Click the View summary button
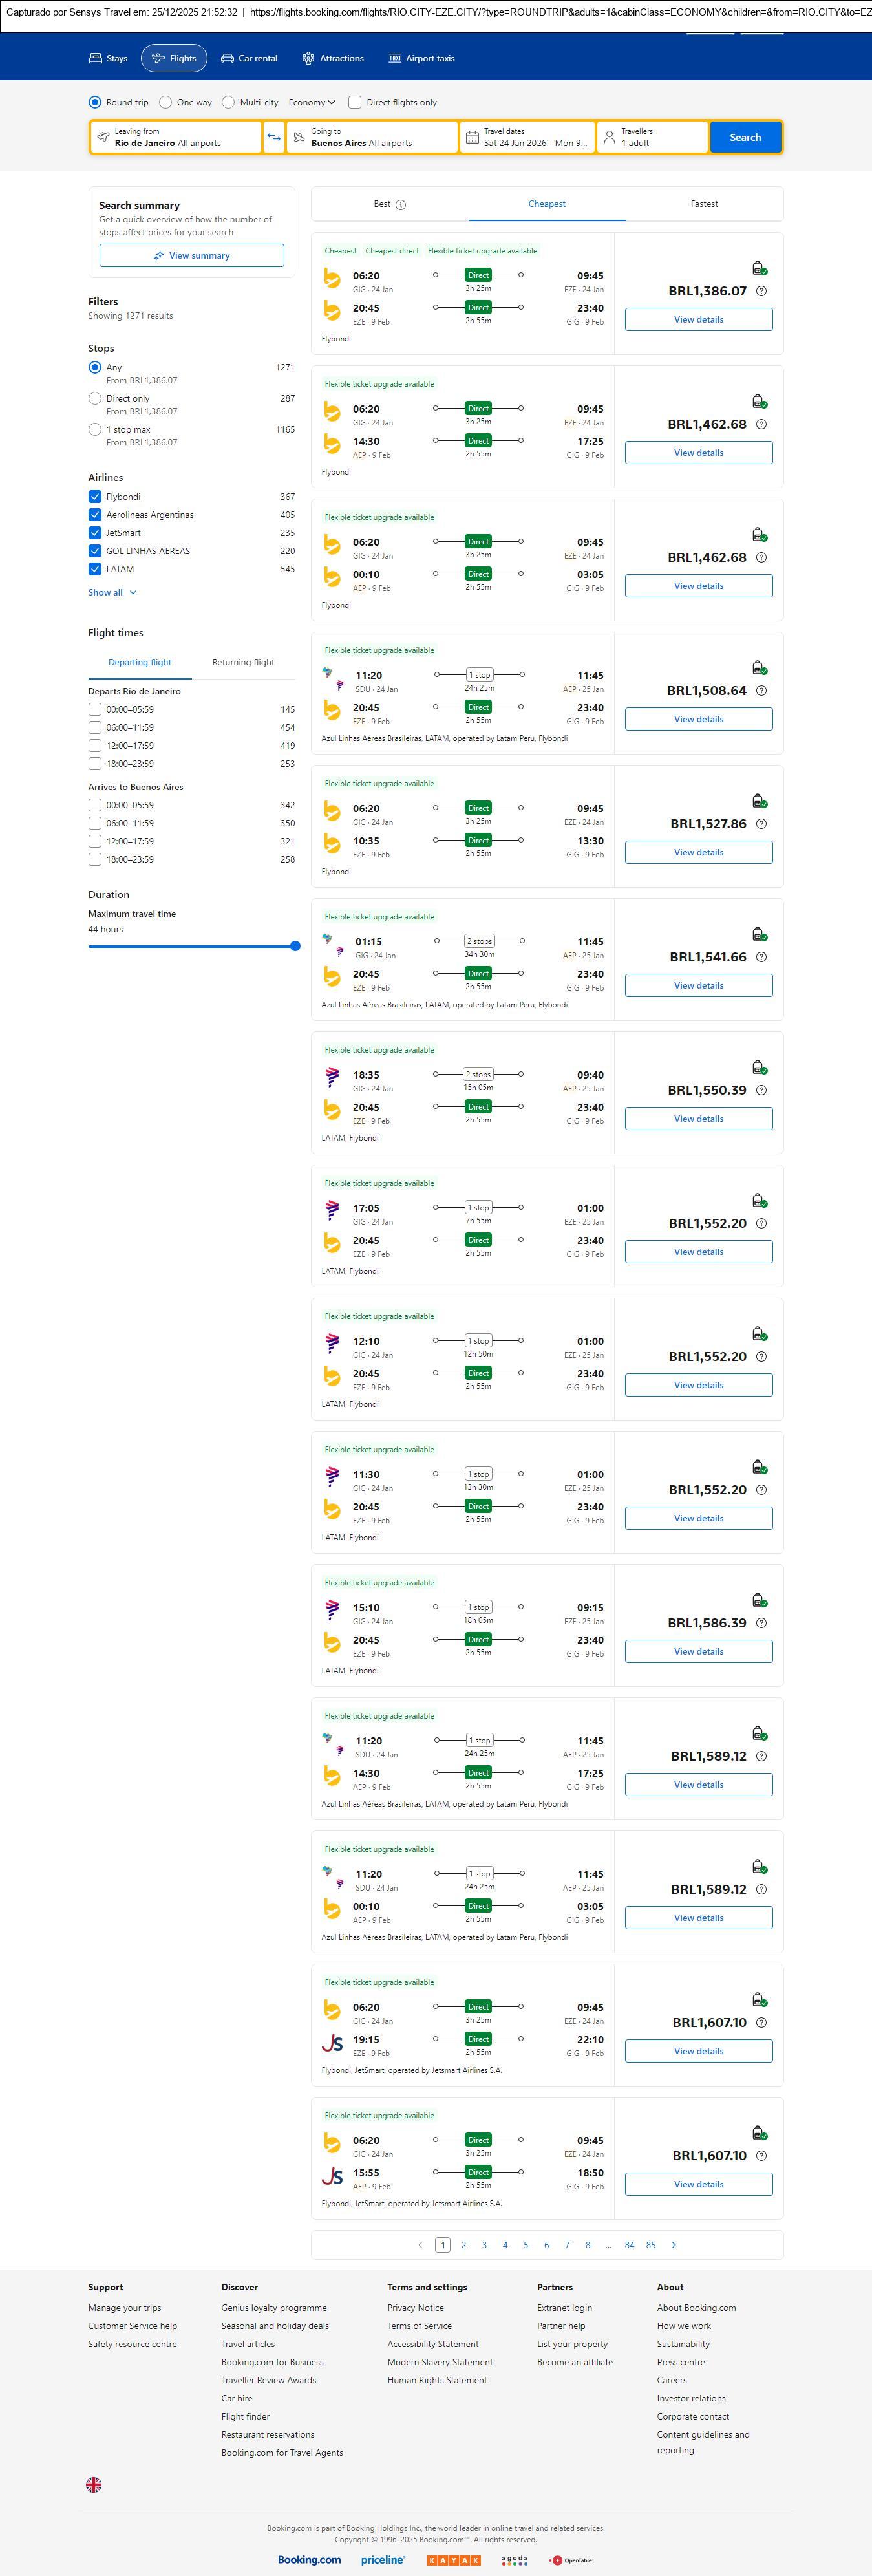This screenshot has width=872, height=2576. coord(191,256)
